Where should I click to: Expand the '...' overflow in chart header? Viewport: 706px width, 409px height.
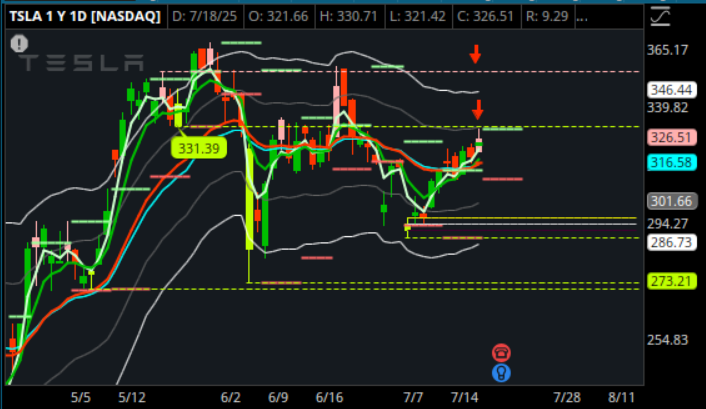pyautogui.click(x=582, y=17)
